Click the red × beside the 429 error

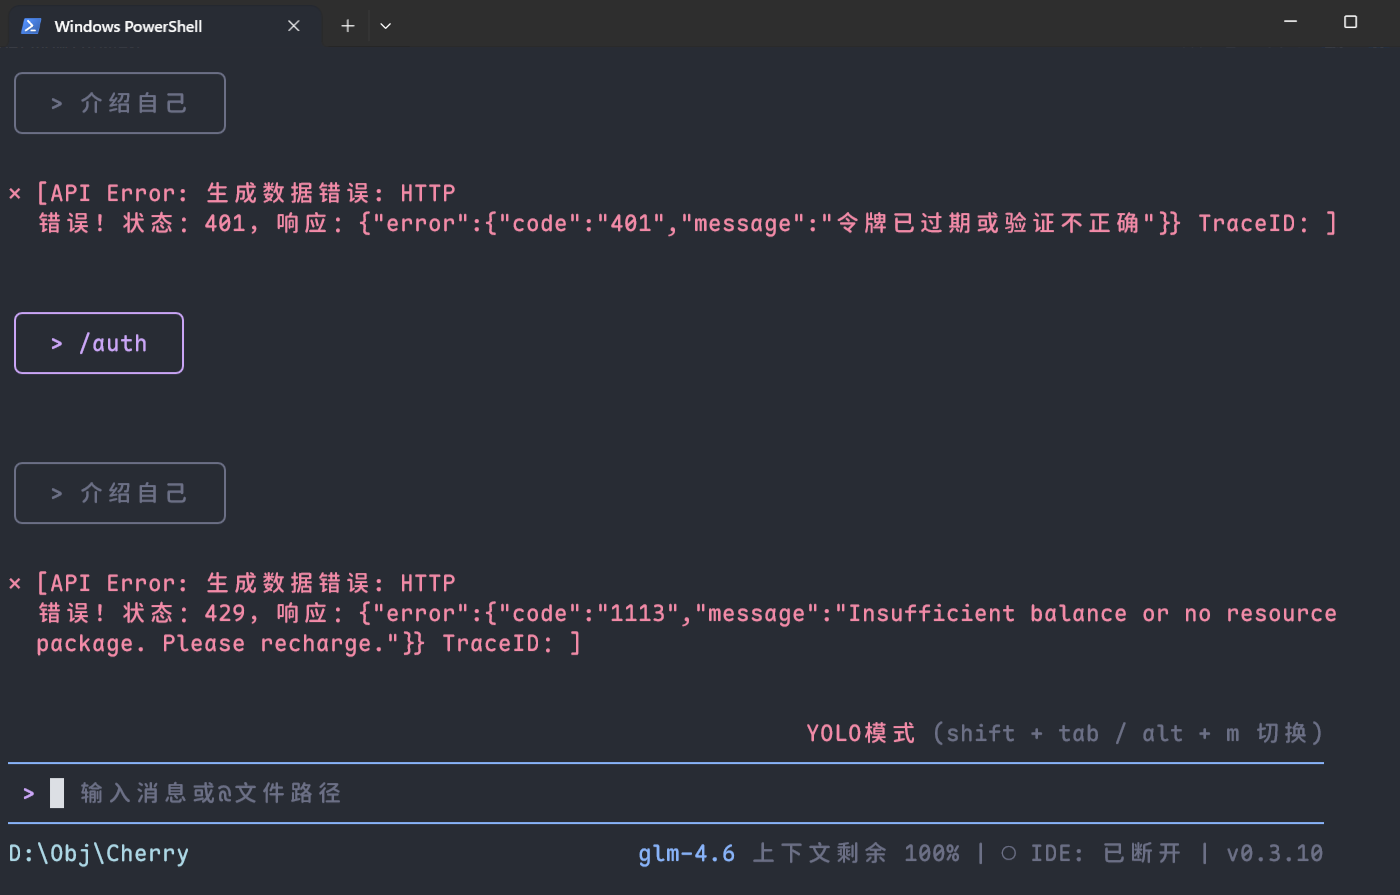pyautogui.click(x=15, y=583)
